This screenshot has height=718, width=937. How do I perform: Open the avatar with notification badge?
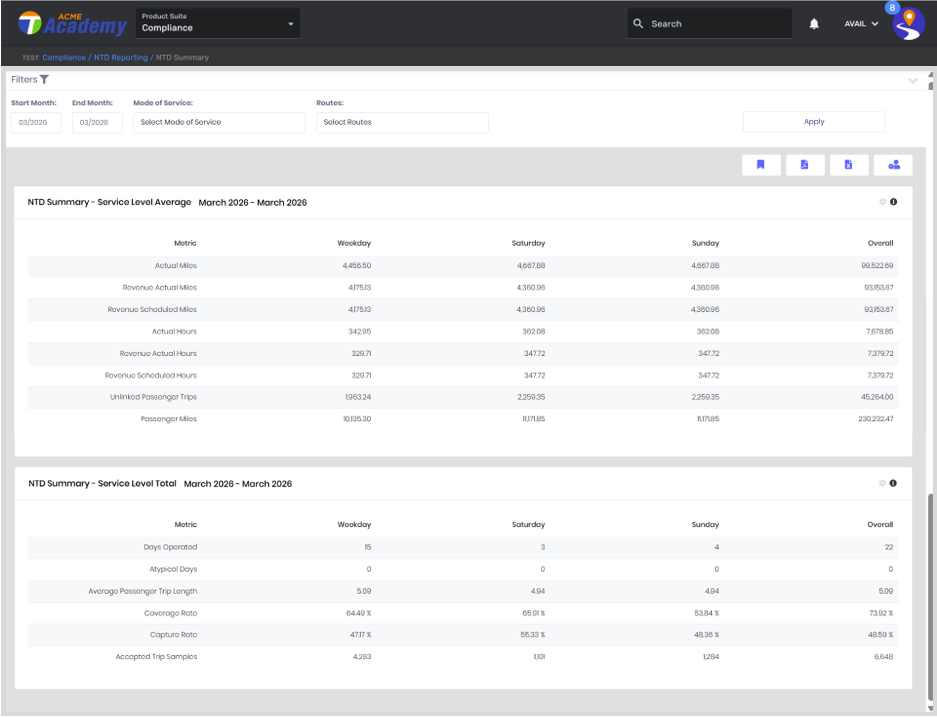[x=907, y=23]
